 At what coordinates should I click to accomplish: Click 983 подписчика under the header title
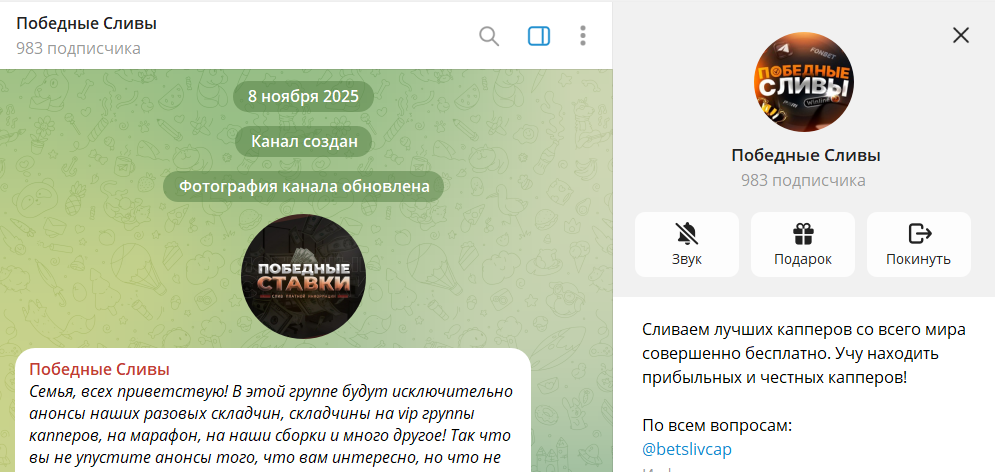[78, 48]
